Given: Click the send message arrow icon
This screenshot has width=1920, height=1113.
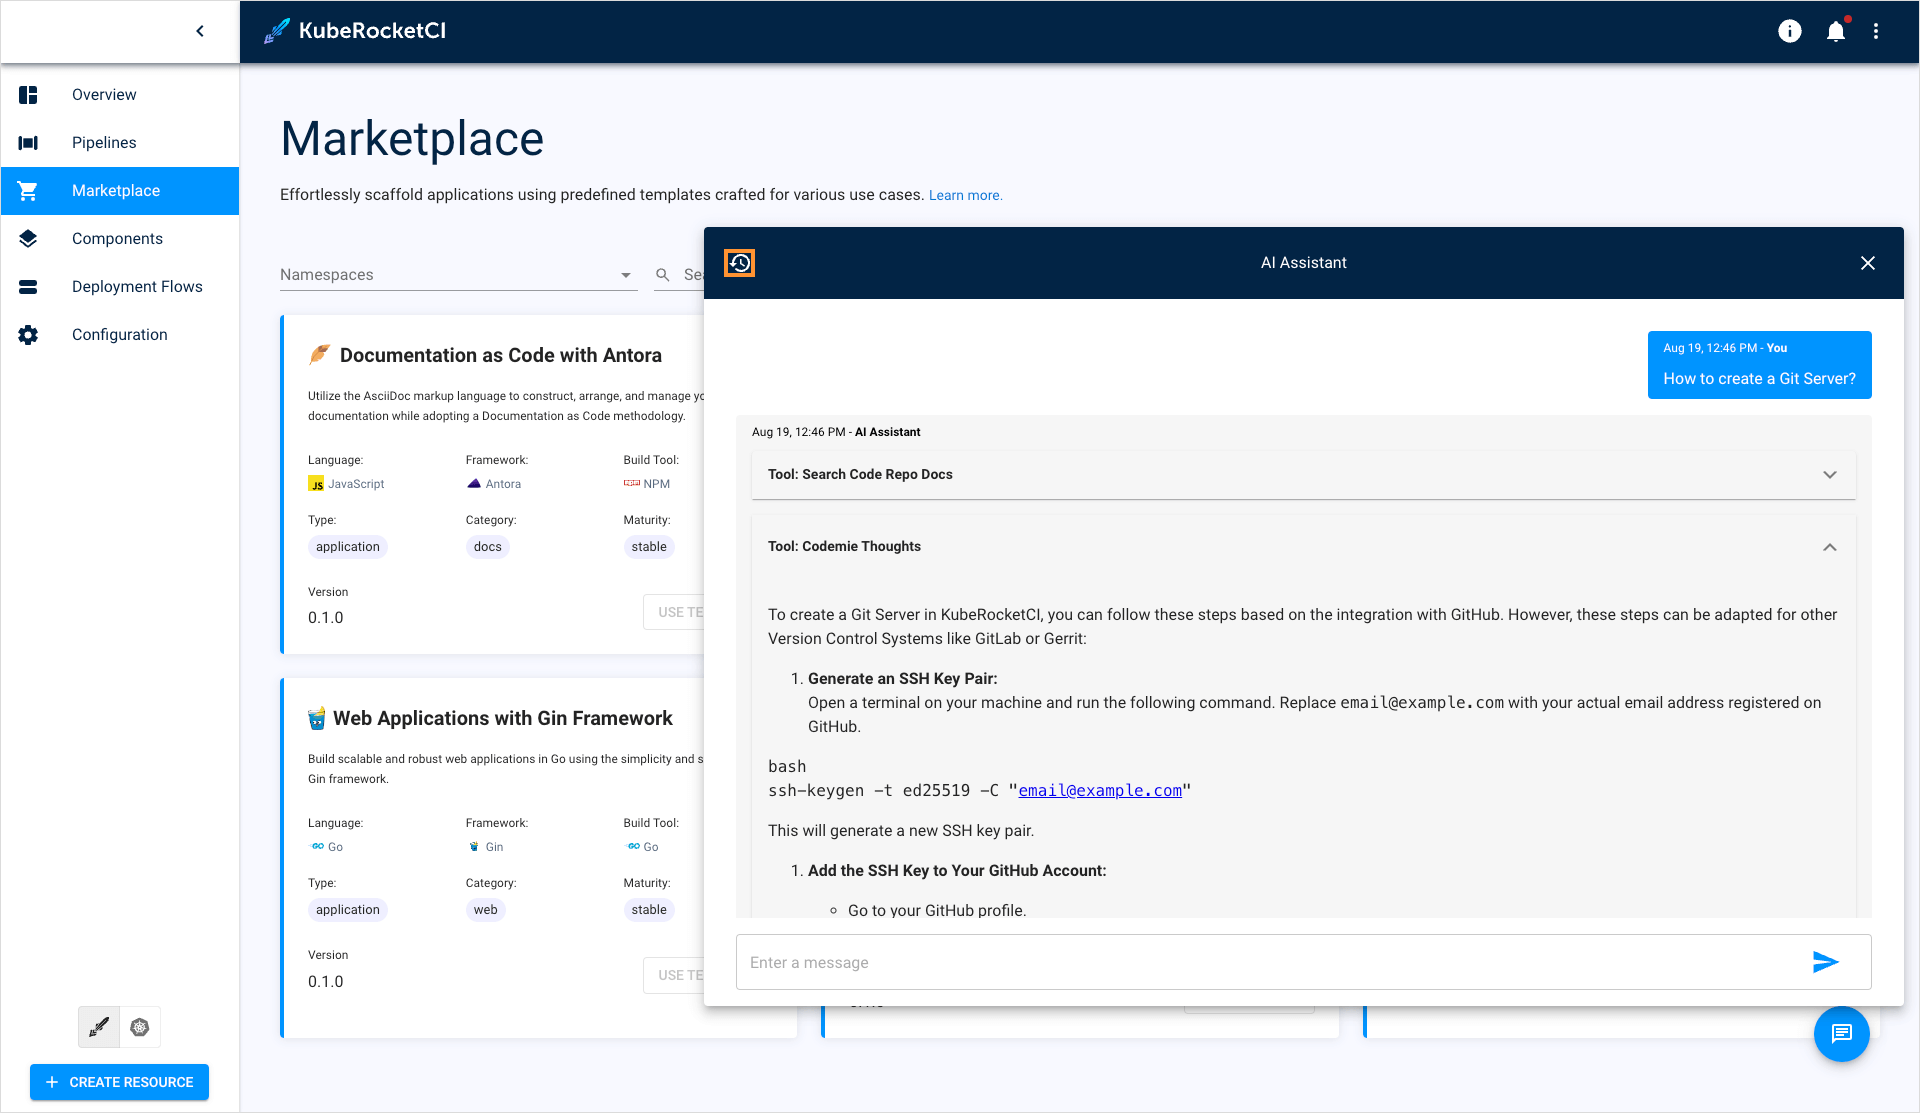Looking at the screenshot, I should click(1826, 962).
